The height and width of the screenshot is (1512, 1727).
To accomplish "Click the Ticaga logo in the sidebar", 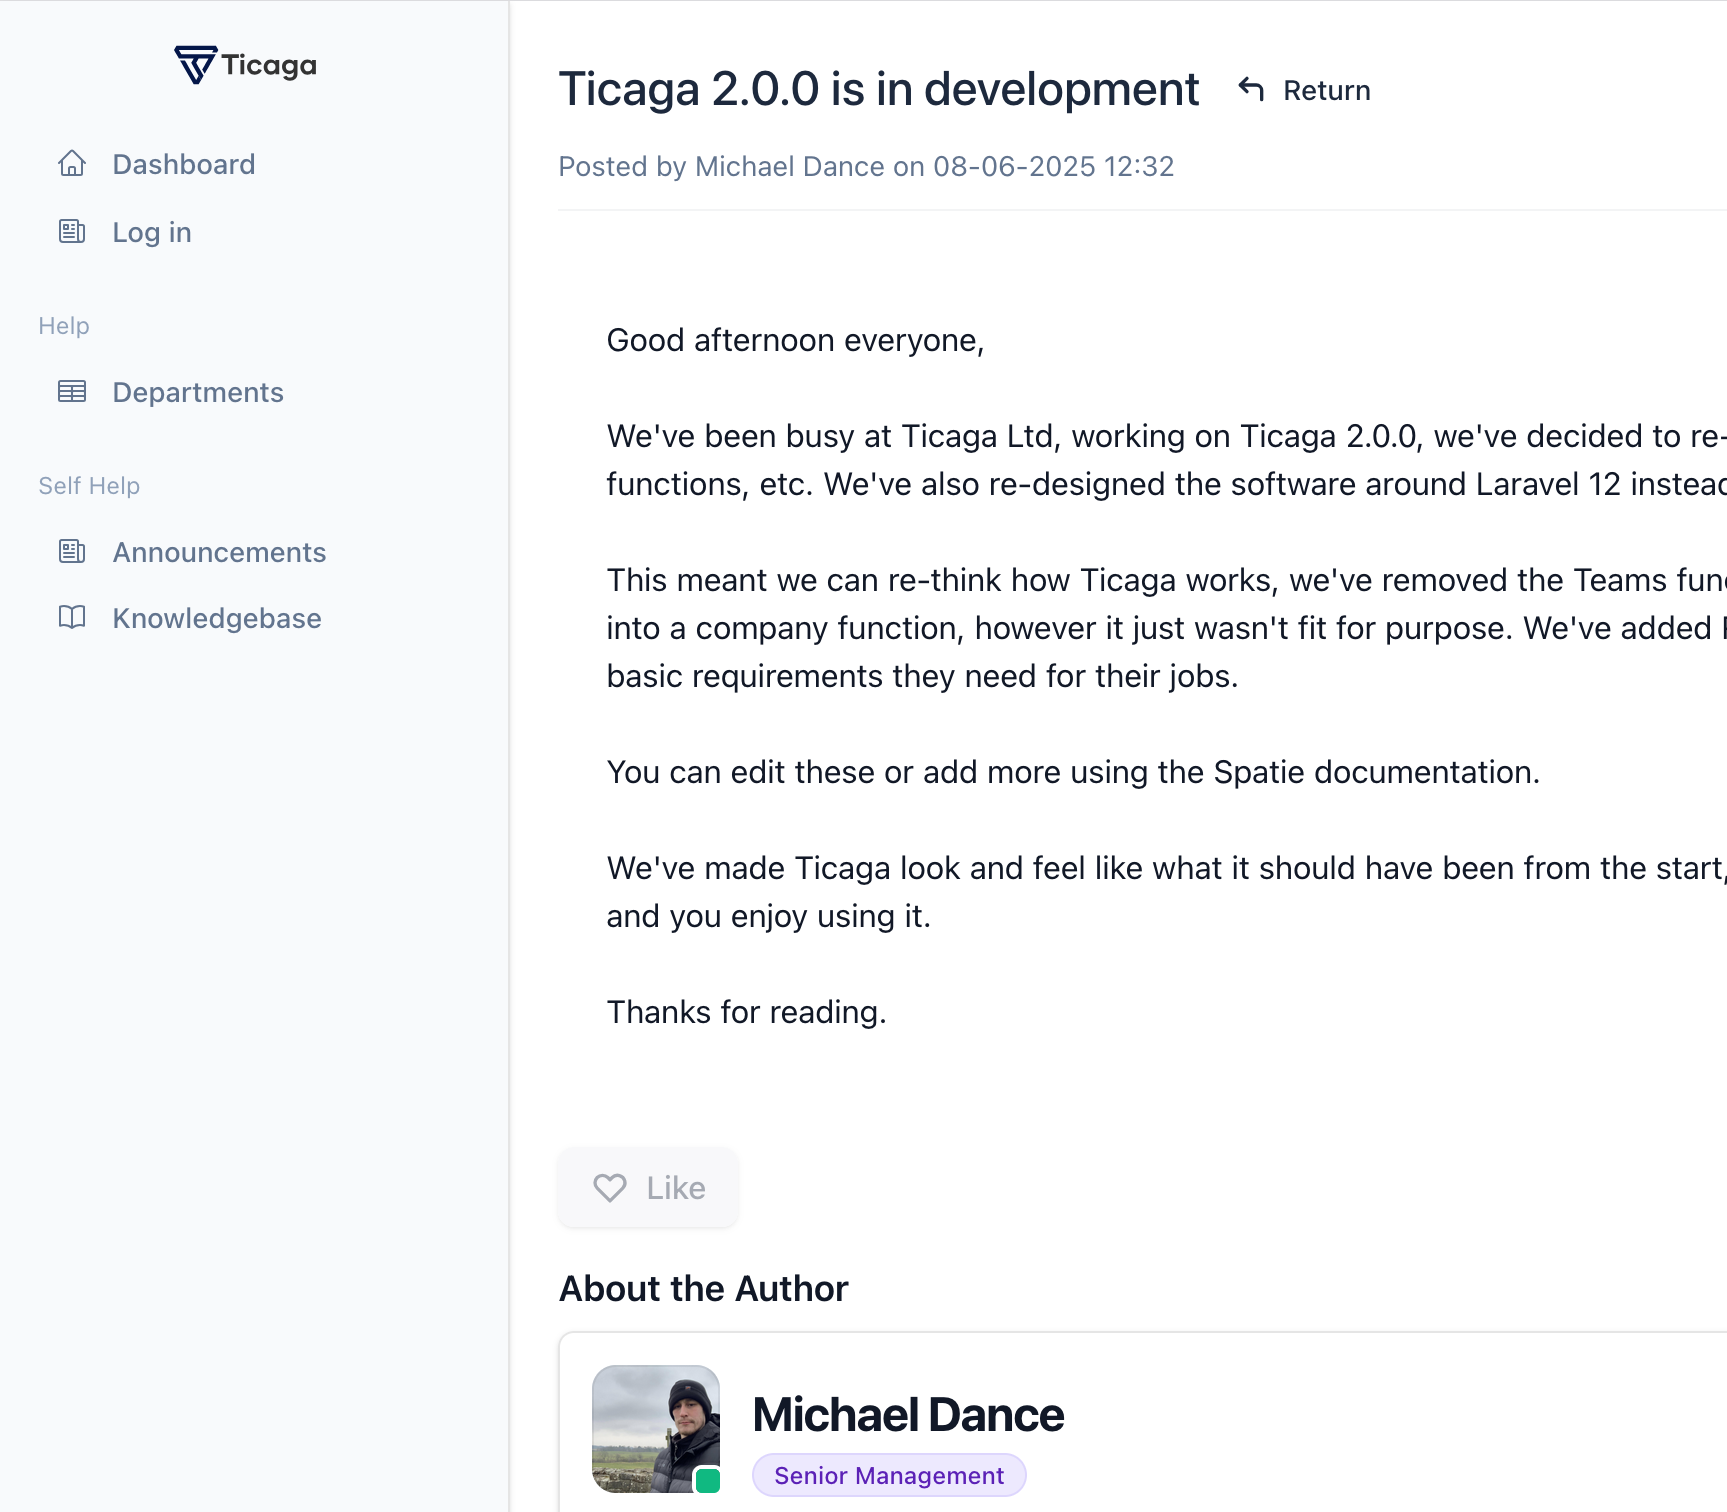I will 245,65.
